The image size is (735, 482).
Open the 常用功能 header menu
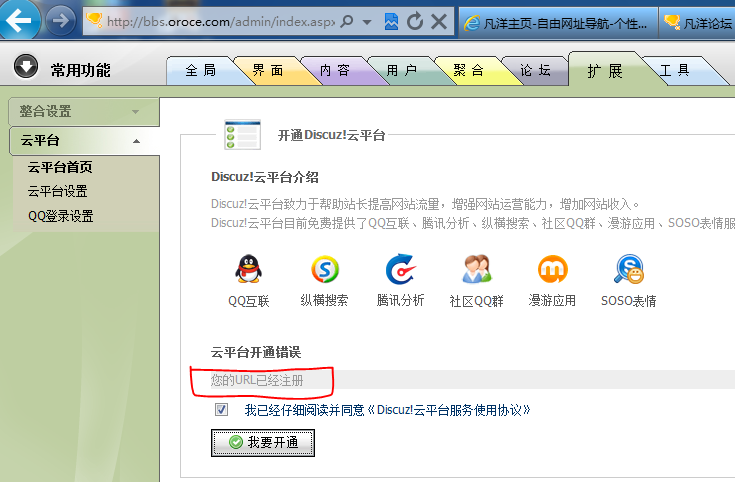click(x=81, y=70)
